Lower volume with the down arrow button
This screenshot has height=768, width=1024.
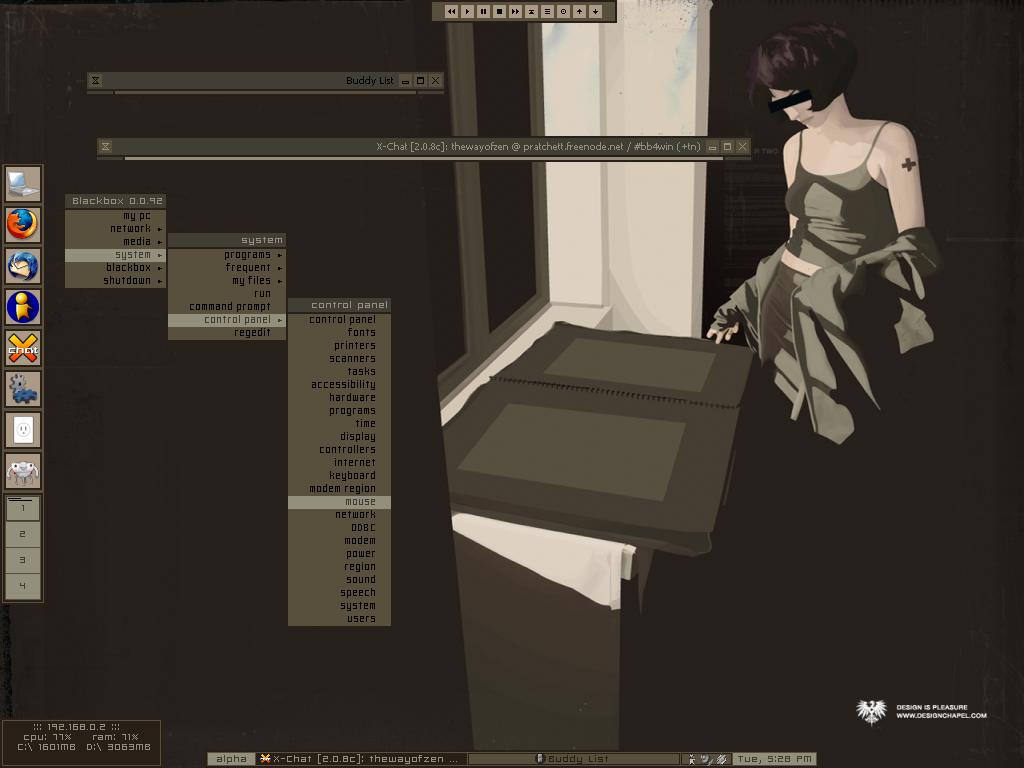pos(596,11)
